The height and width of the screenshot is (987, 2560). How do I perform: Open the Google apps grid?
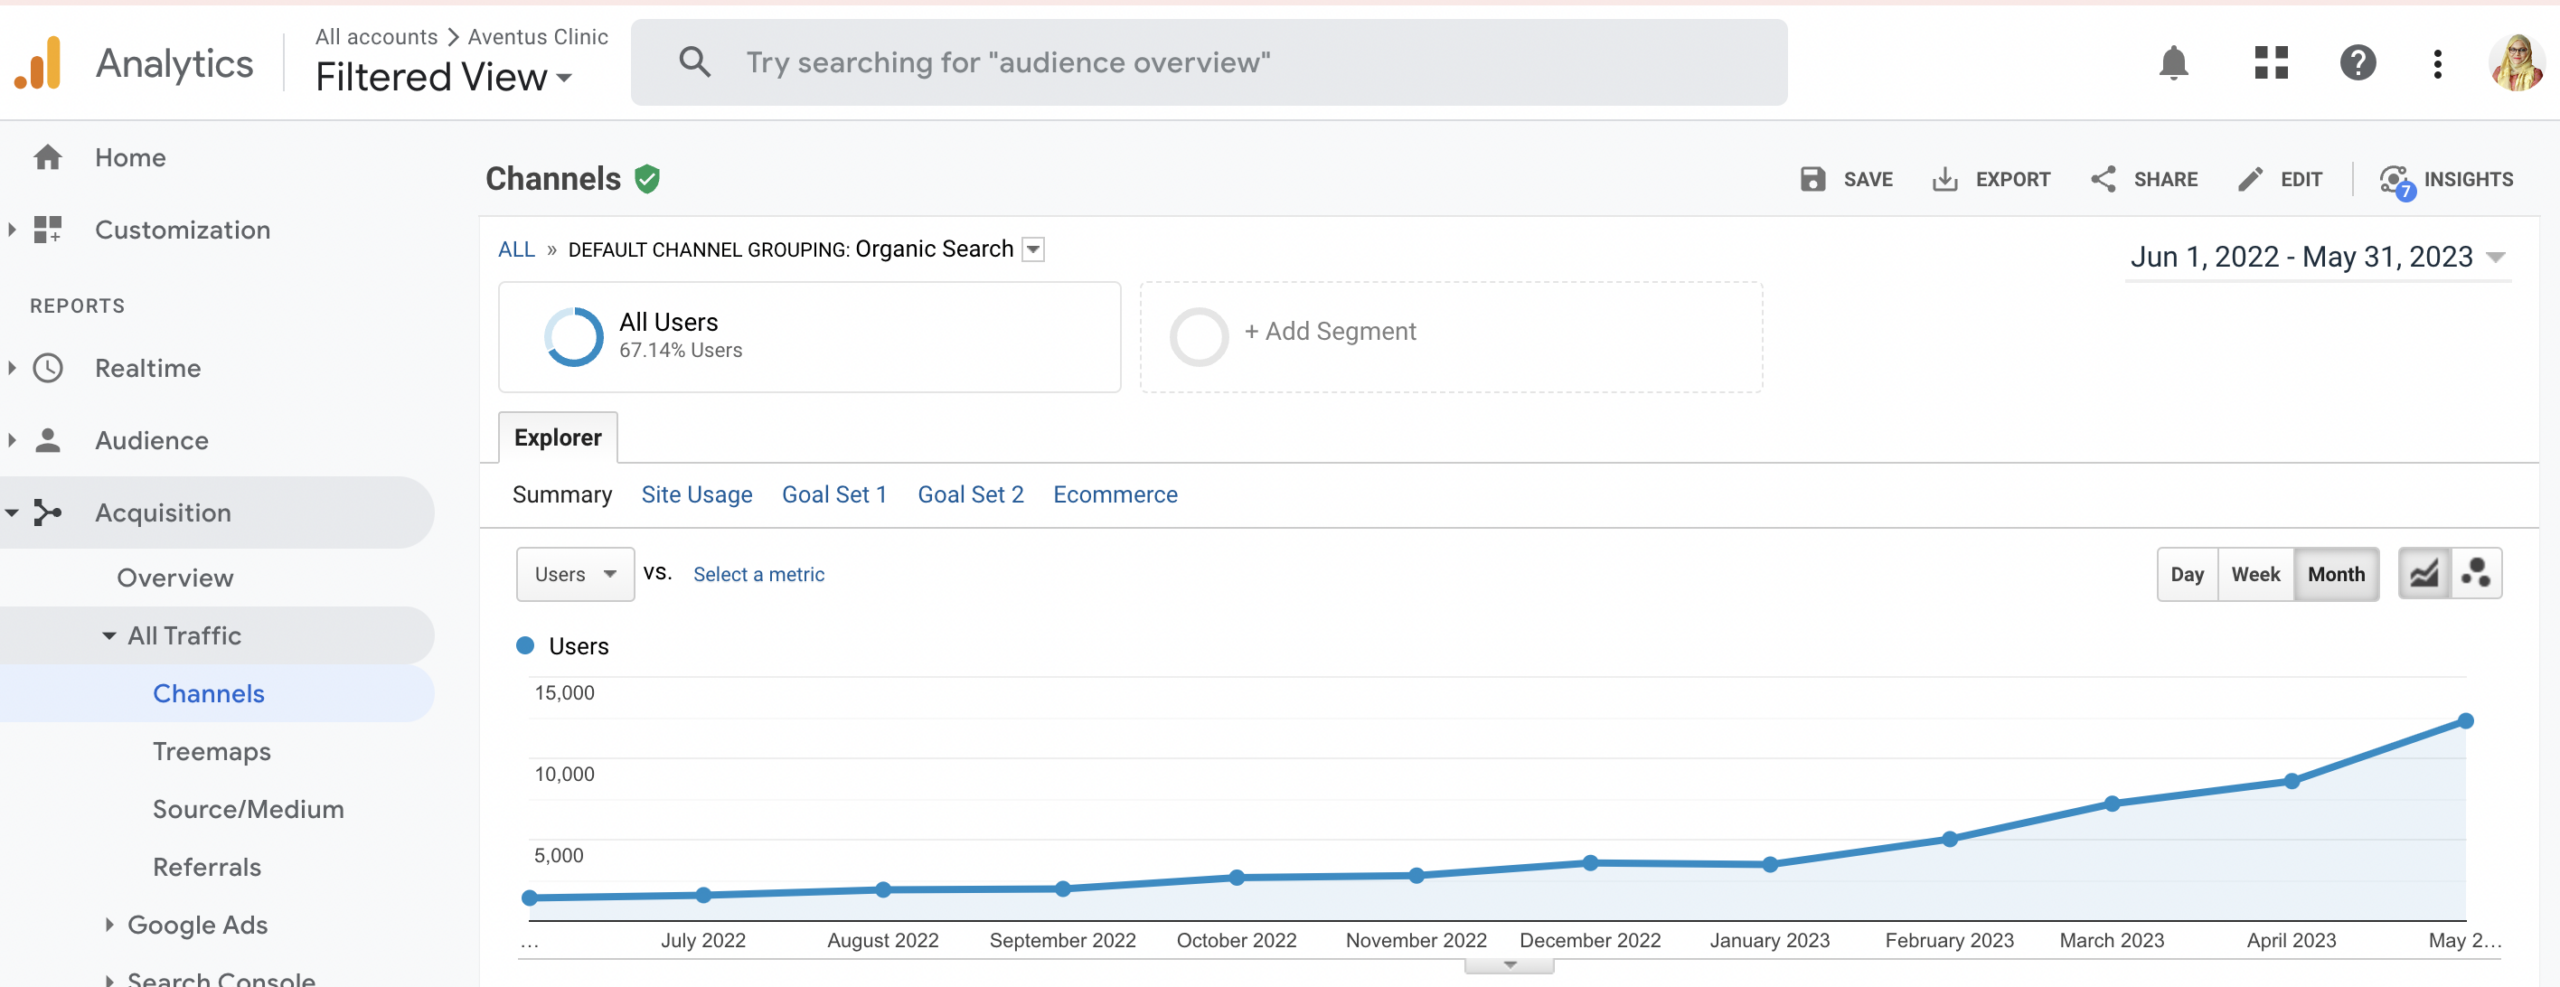[2271, 63]
